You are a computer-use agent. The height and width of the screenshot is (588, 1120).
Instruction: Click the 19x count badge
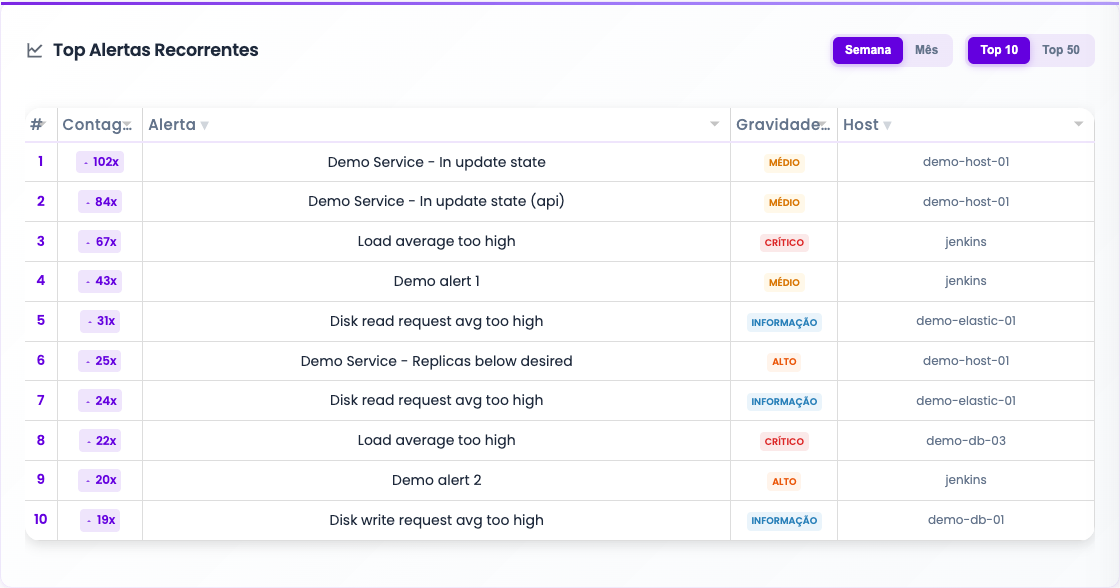[x=100, y=520]
